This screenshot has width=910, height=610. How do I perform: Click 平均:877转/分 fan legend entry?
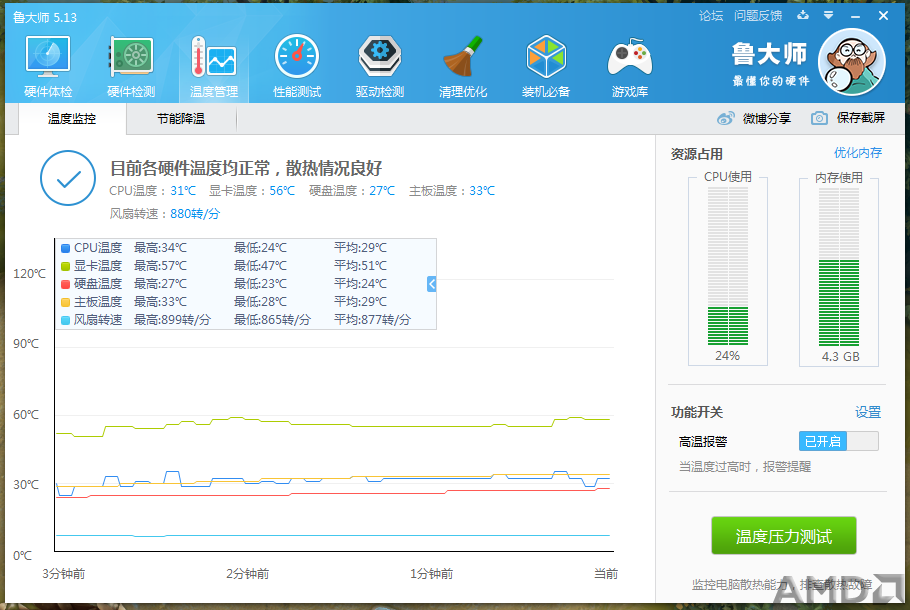click(372, 320)
